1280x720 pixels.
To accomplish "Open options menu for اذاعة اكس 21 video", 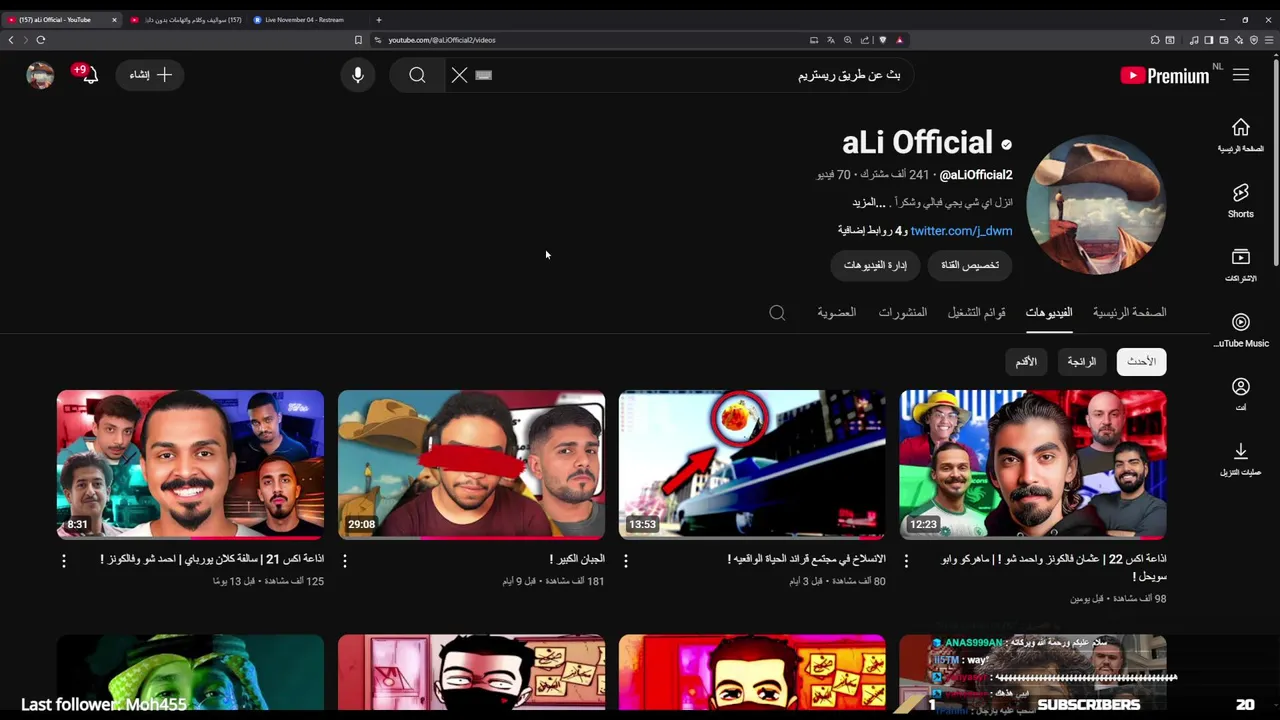I will pyautogui.click(x=64, y=561).
